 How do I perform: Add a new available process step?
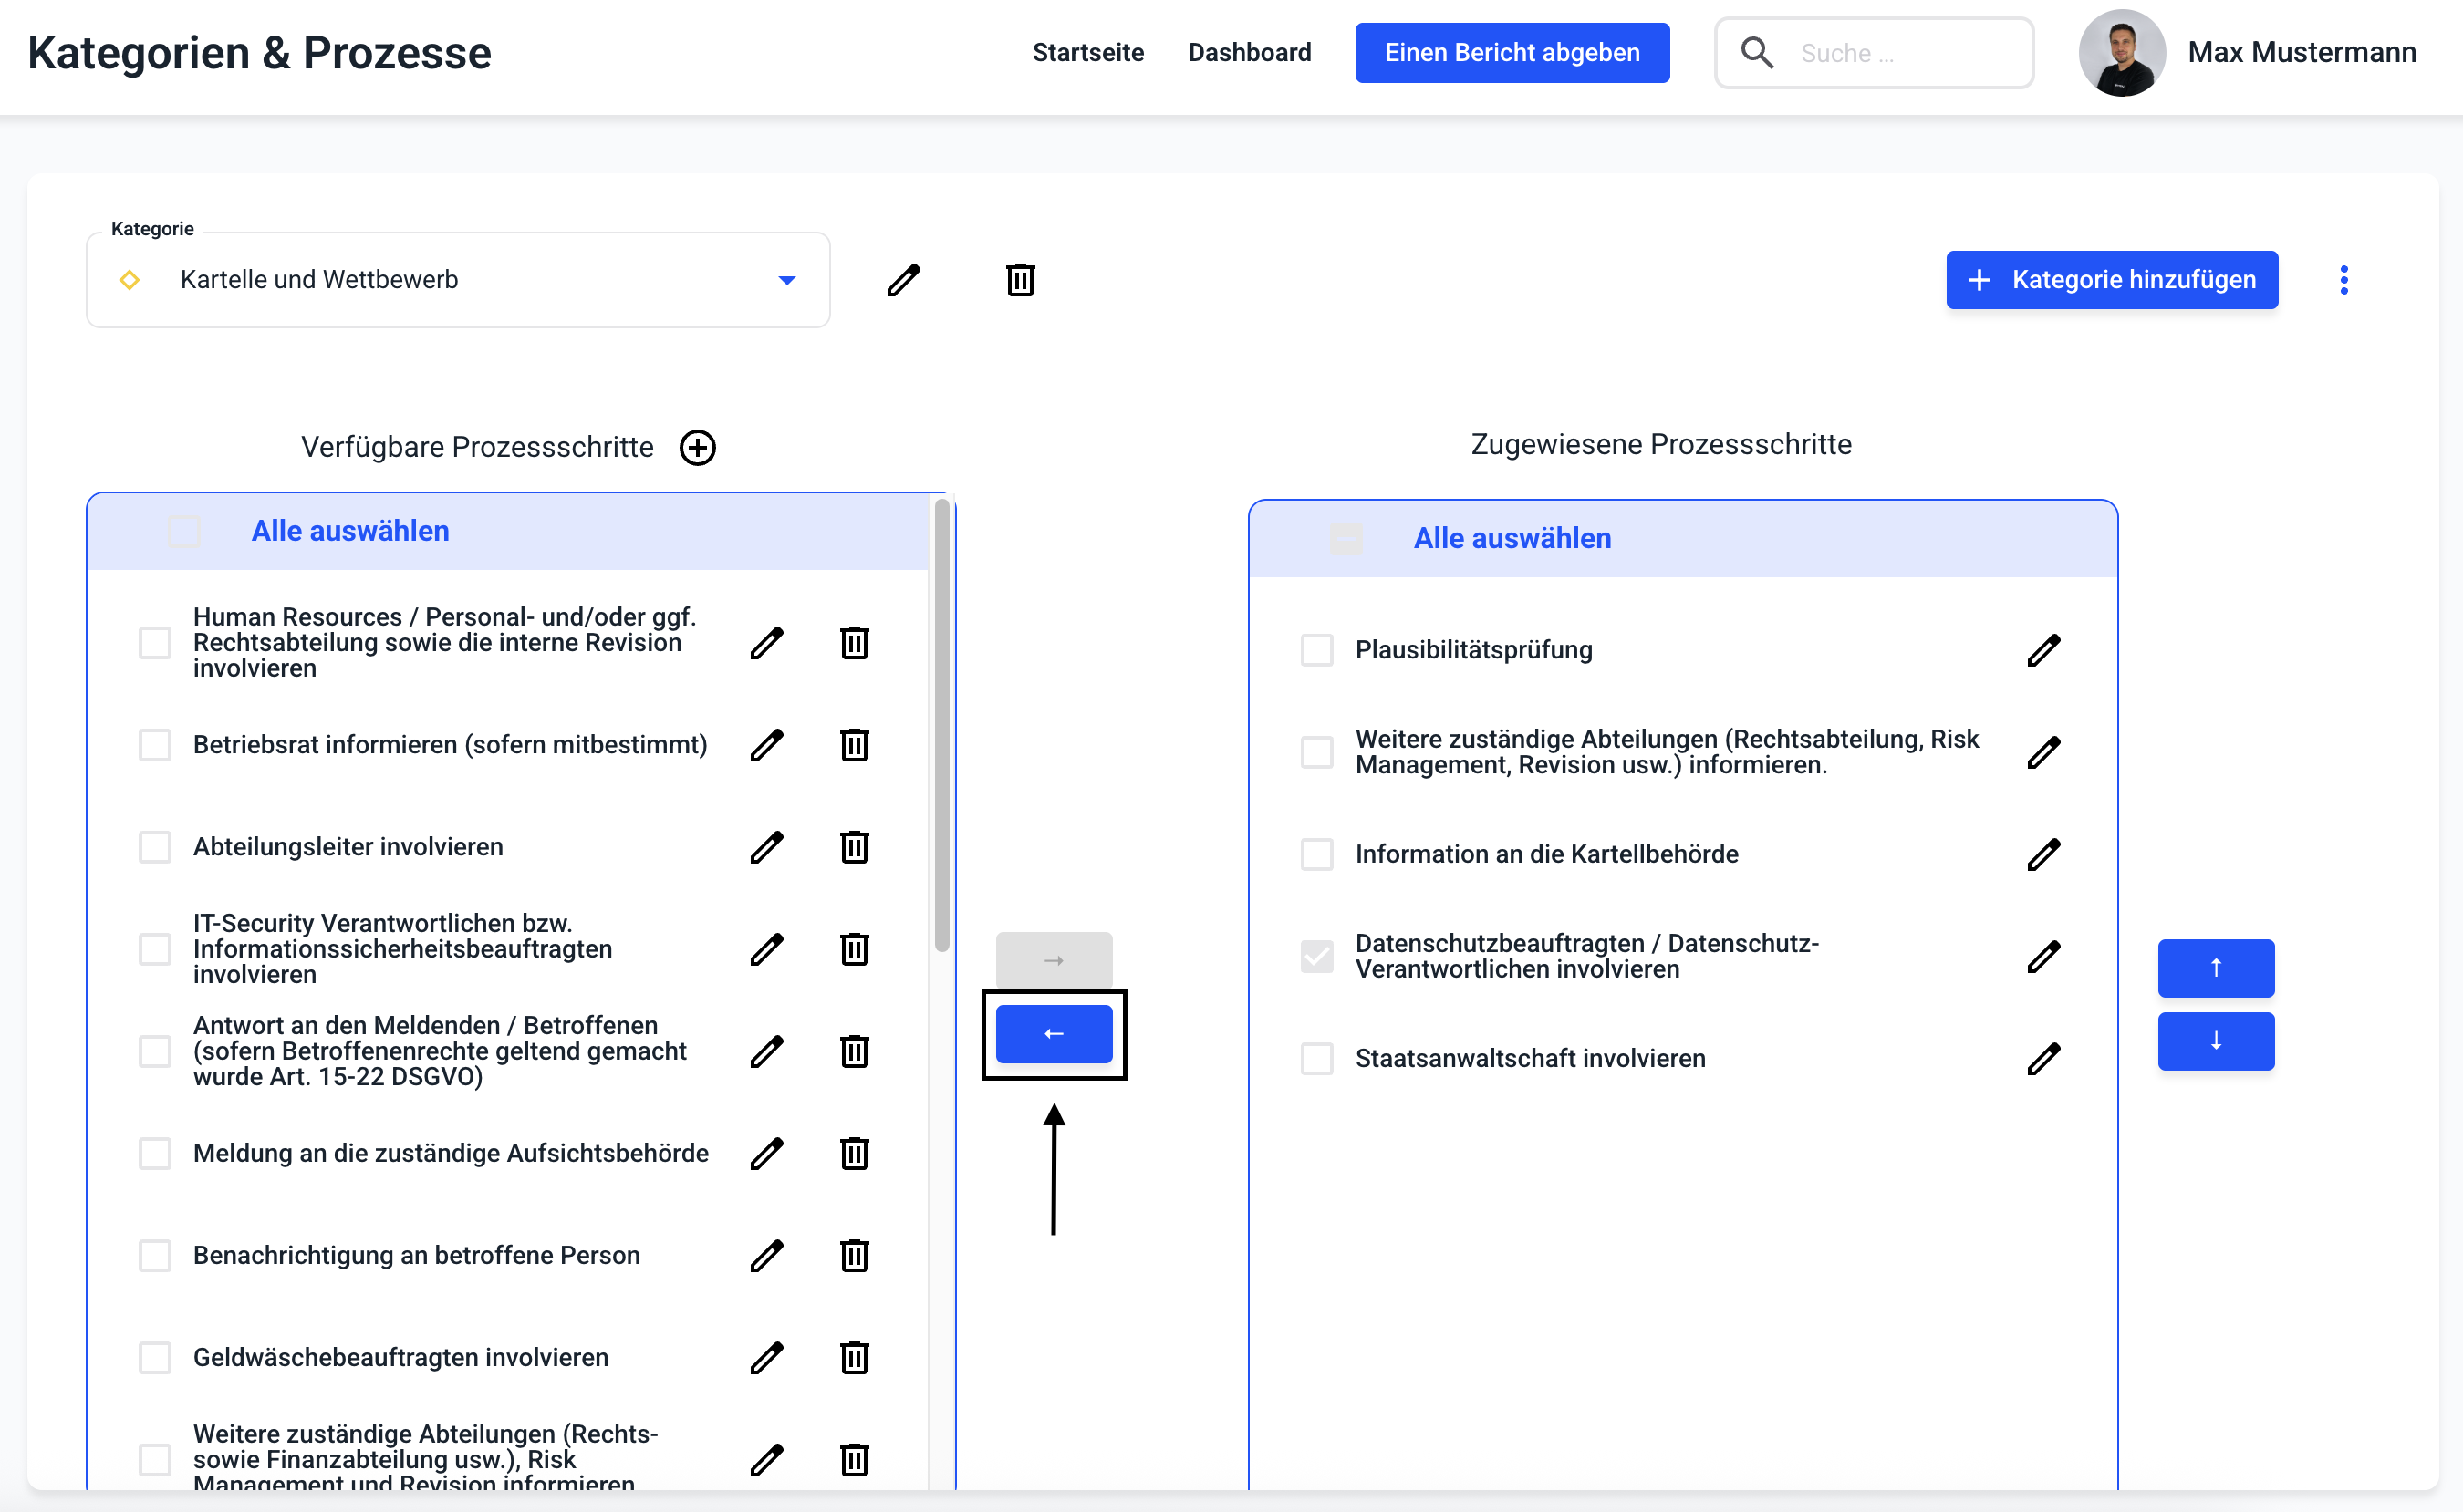tap(697, 447)
